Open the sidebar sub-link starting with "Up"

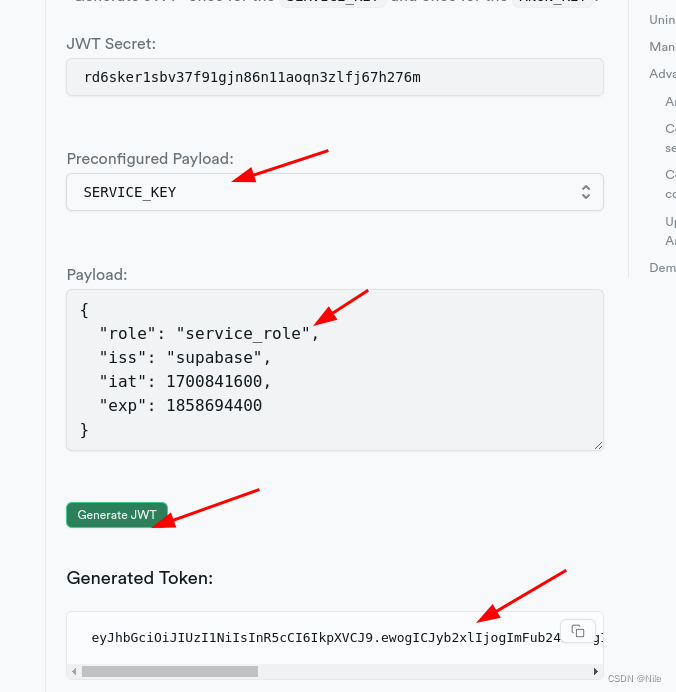[x=670, y=231]
